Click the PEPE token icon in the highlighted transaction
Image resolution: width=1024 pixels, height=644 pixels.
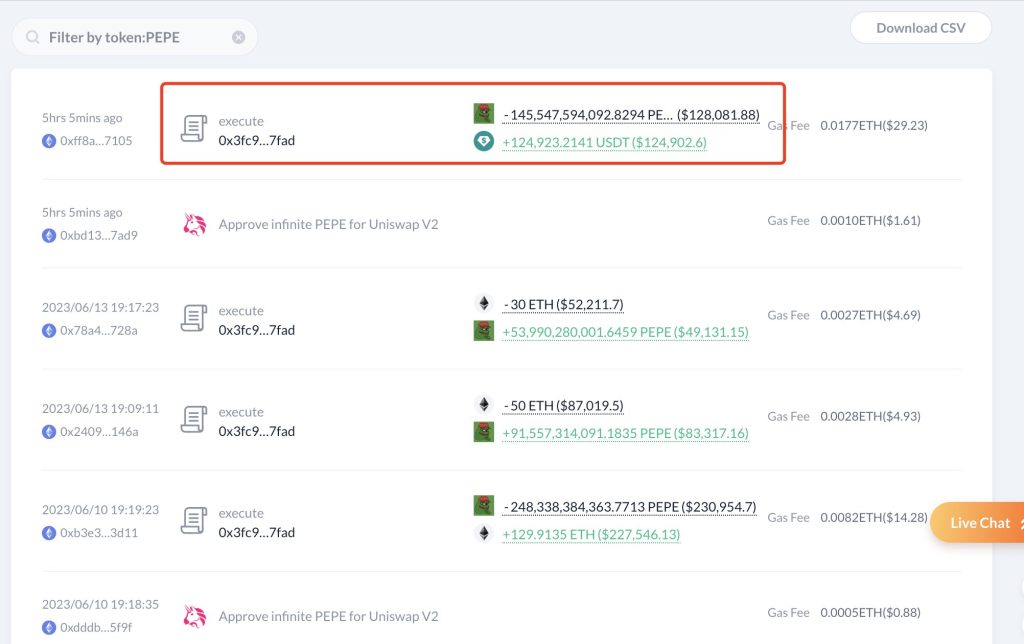click(x=484, y=114)
